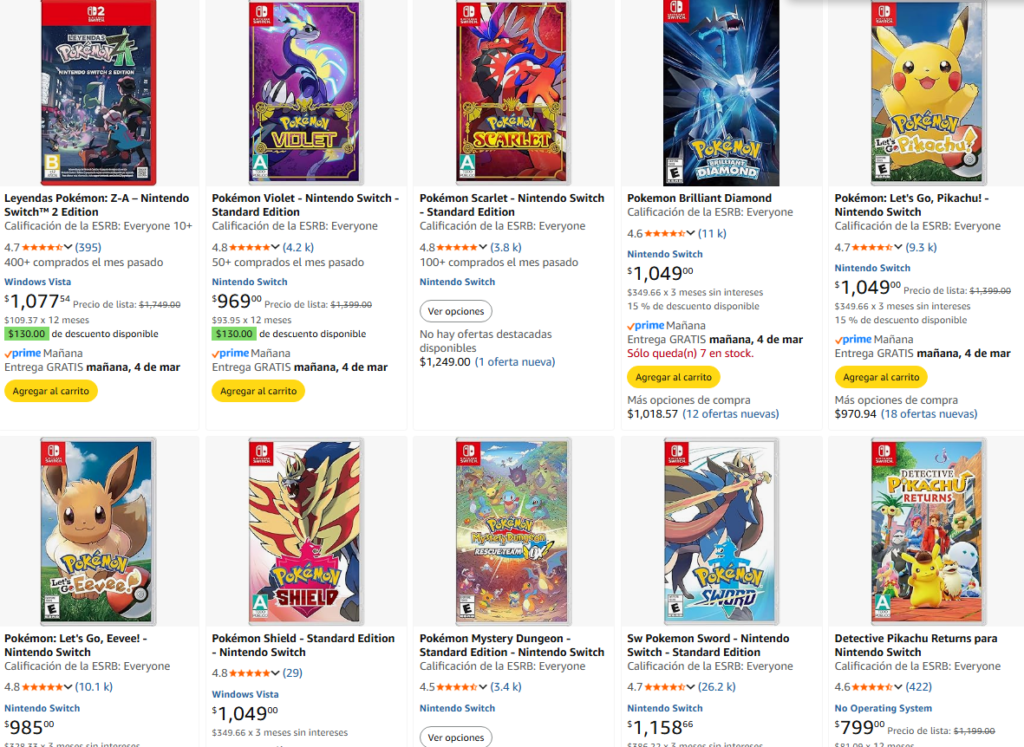Click the Prime logo under Pokémon Violet

coord(231,353)
